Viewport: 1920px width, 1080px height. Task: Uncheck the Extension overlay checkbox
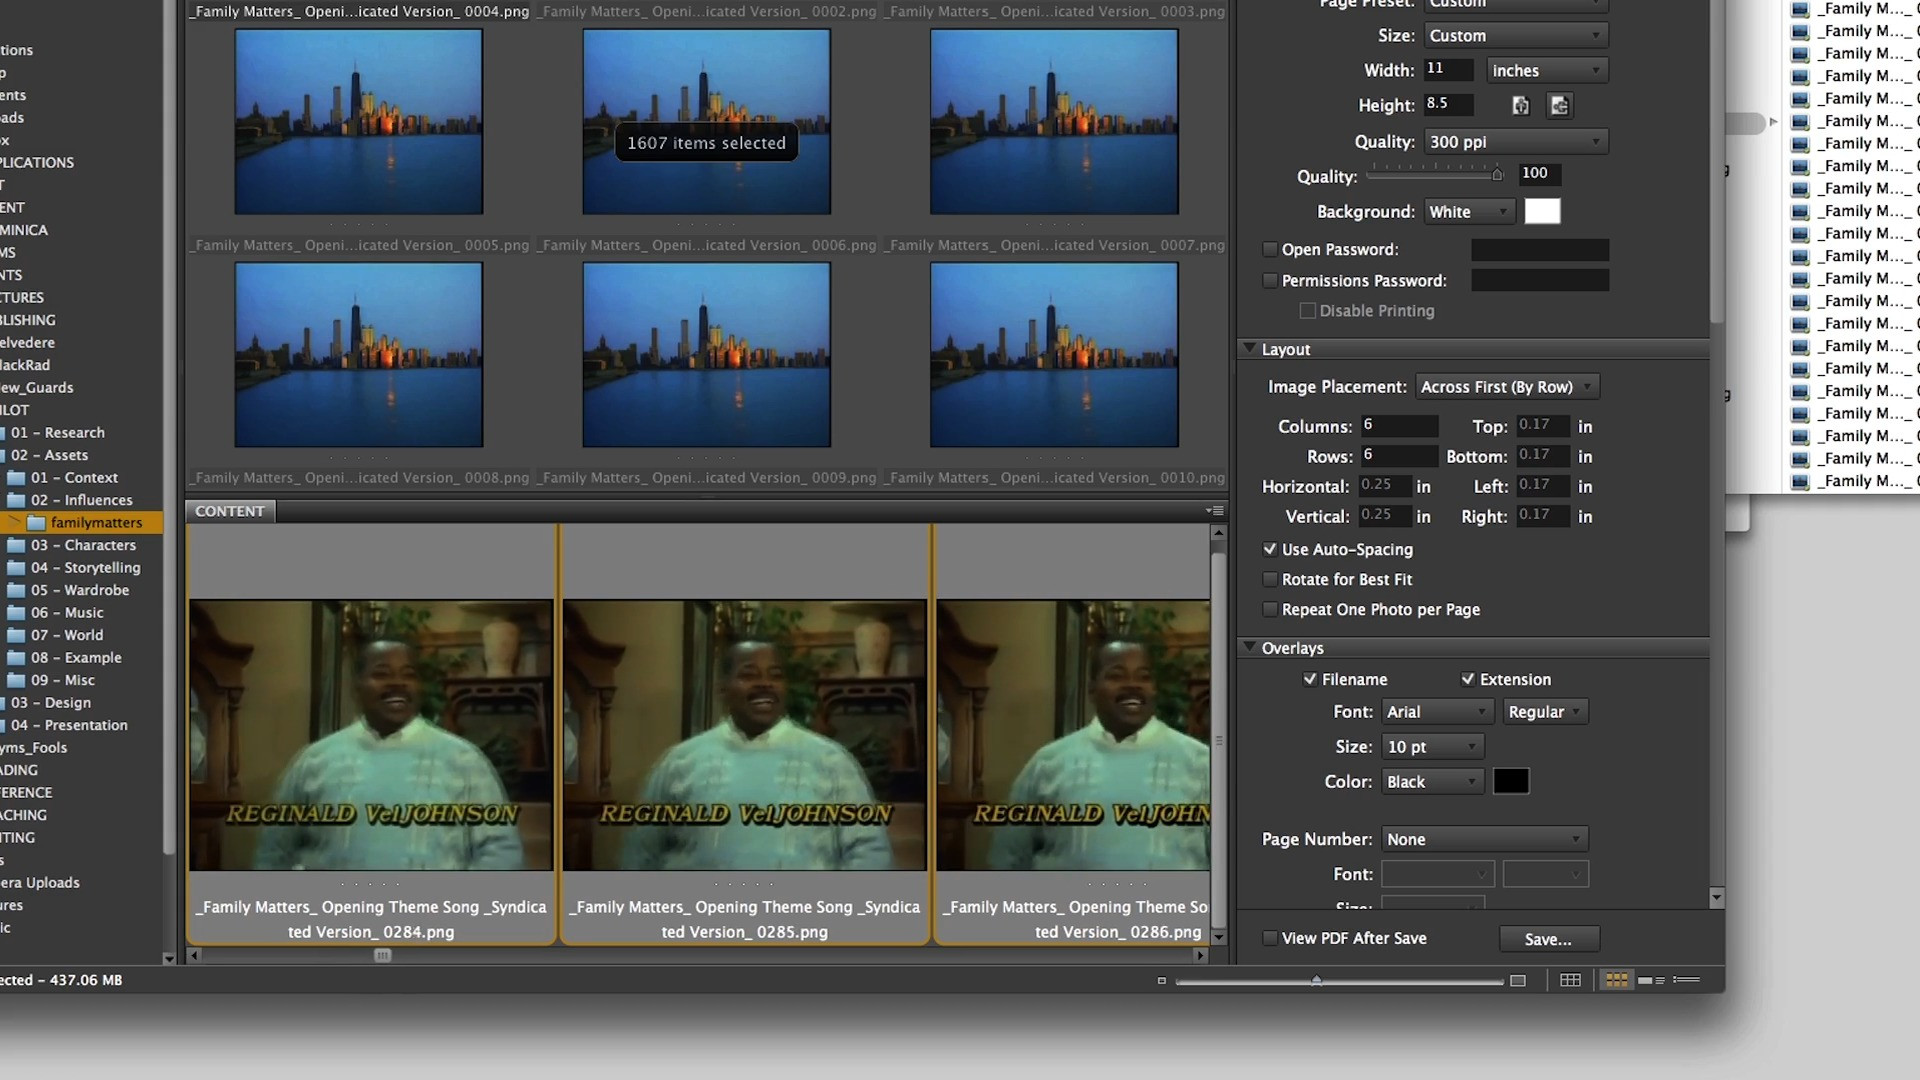point(1468,679)
